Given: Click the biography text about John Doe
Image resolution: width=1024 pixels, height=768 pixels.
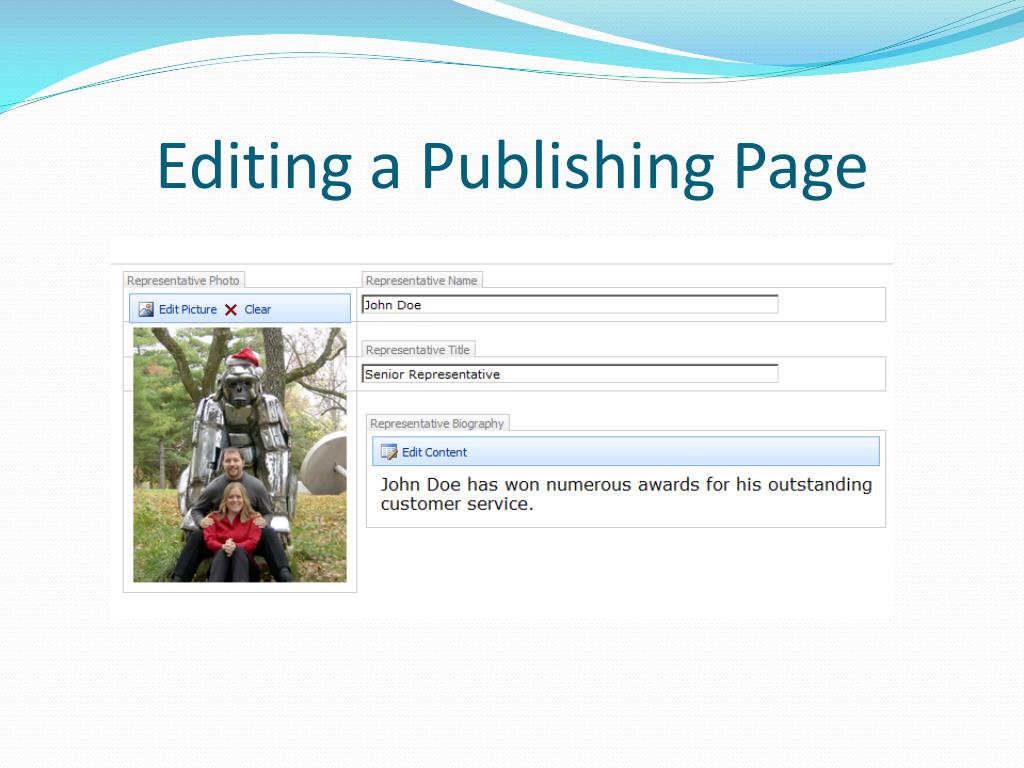Looking at the screenshot, I should (626, 494).
